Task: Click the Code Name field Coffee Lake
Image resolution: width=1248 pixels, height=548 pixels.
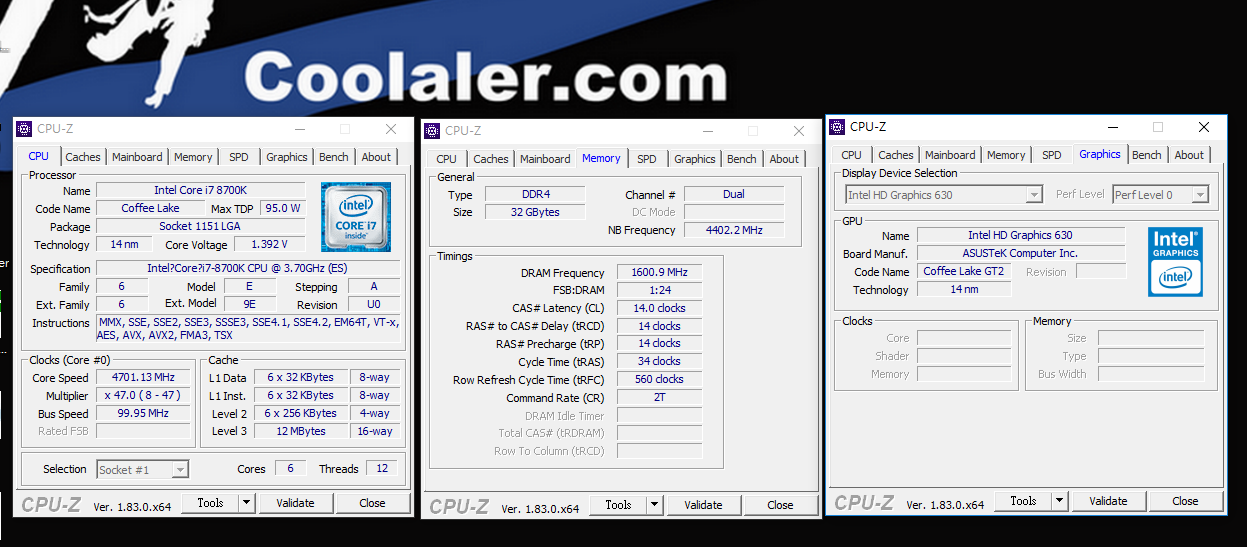Action: pyautogui.click(x=150, y=208)
